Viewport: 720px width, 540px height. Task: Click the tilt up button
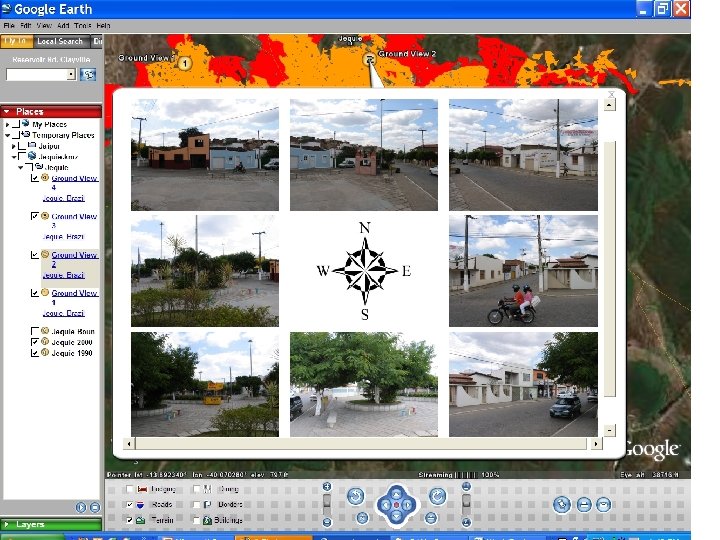pyautogui.click(x=466, y=486)
